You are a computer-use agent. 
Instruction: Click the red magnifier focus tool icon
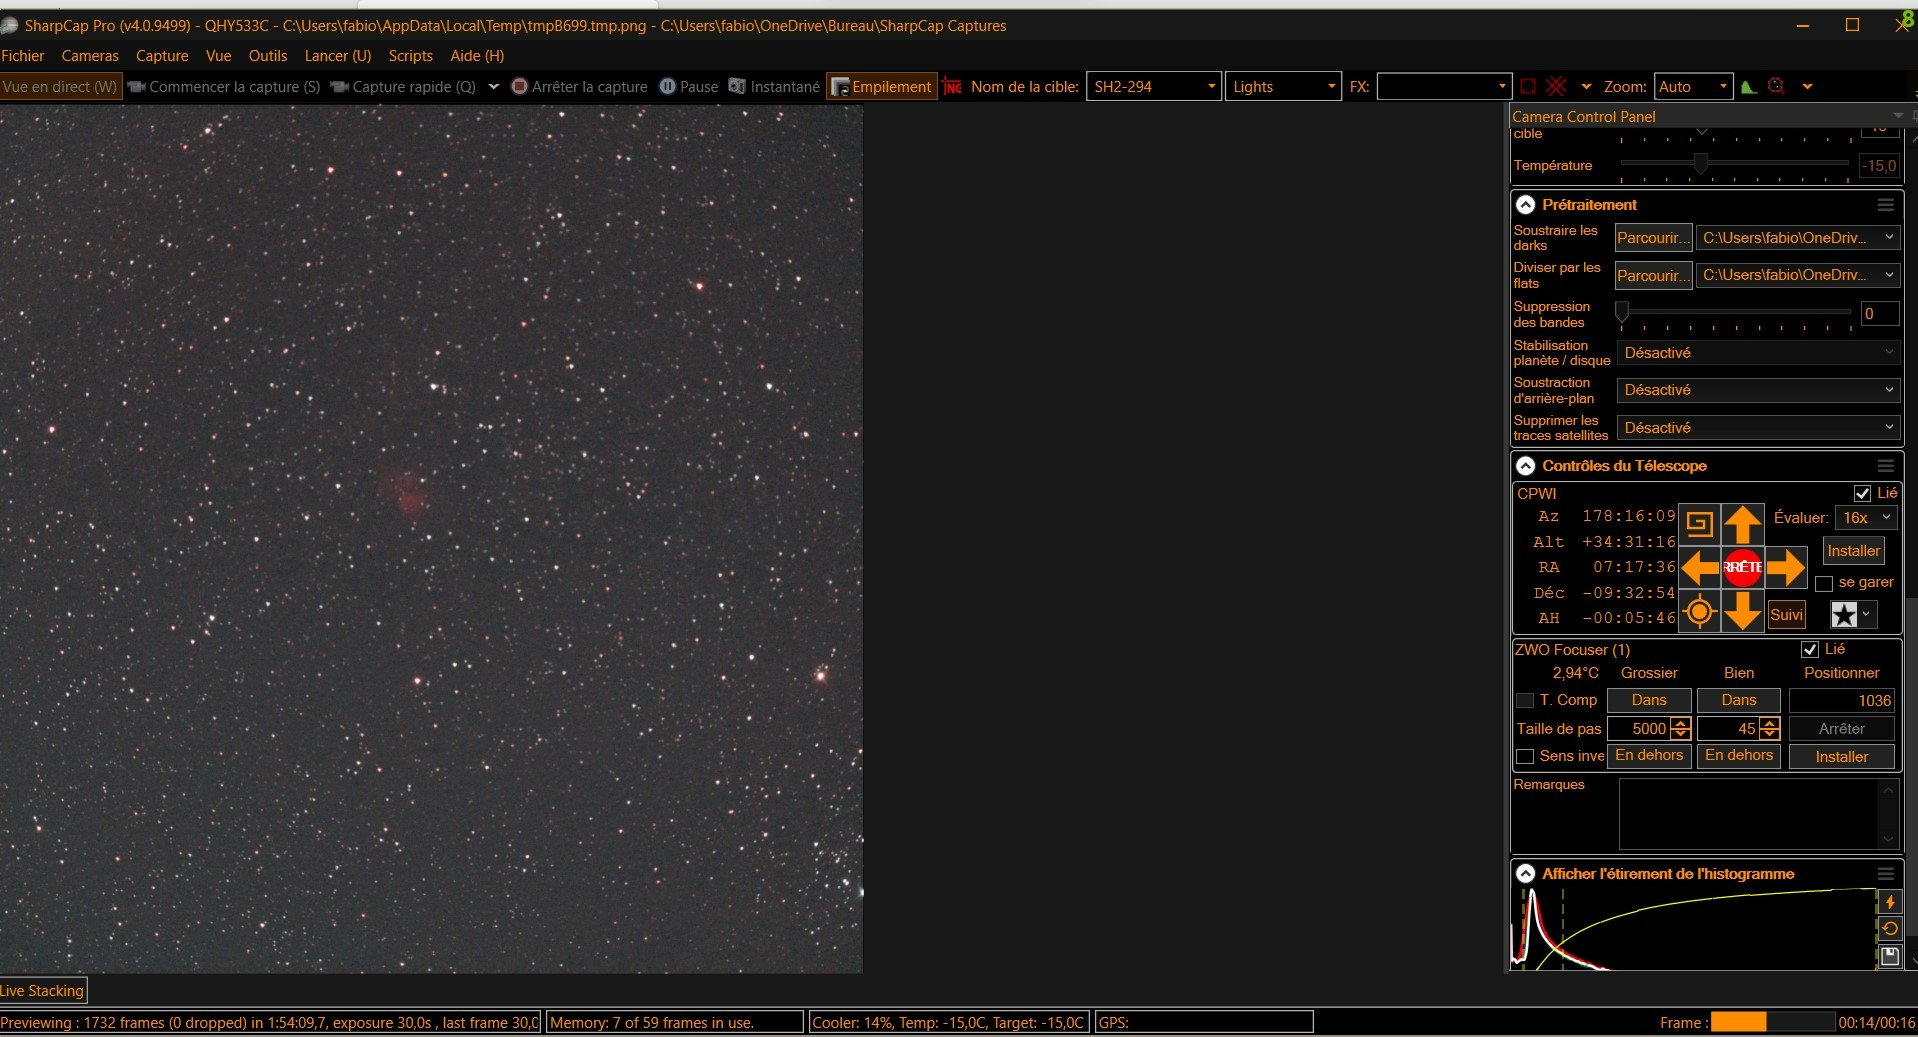pos(1776,87)
